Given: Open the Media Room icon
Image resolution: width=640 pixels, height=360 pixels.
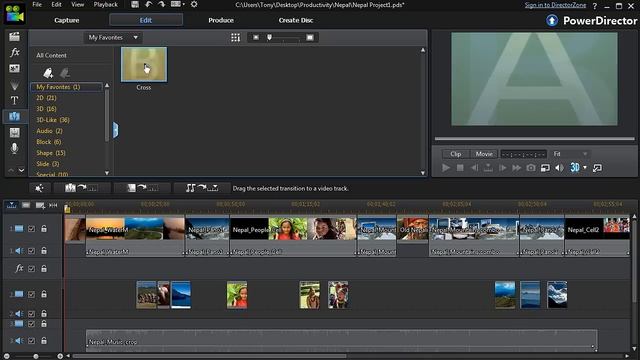Looking at the screenshot, I should (x=14, y=37).
